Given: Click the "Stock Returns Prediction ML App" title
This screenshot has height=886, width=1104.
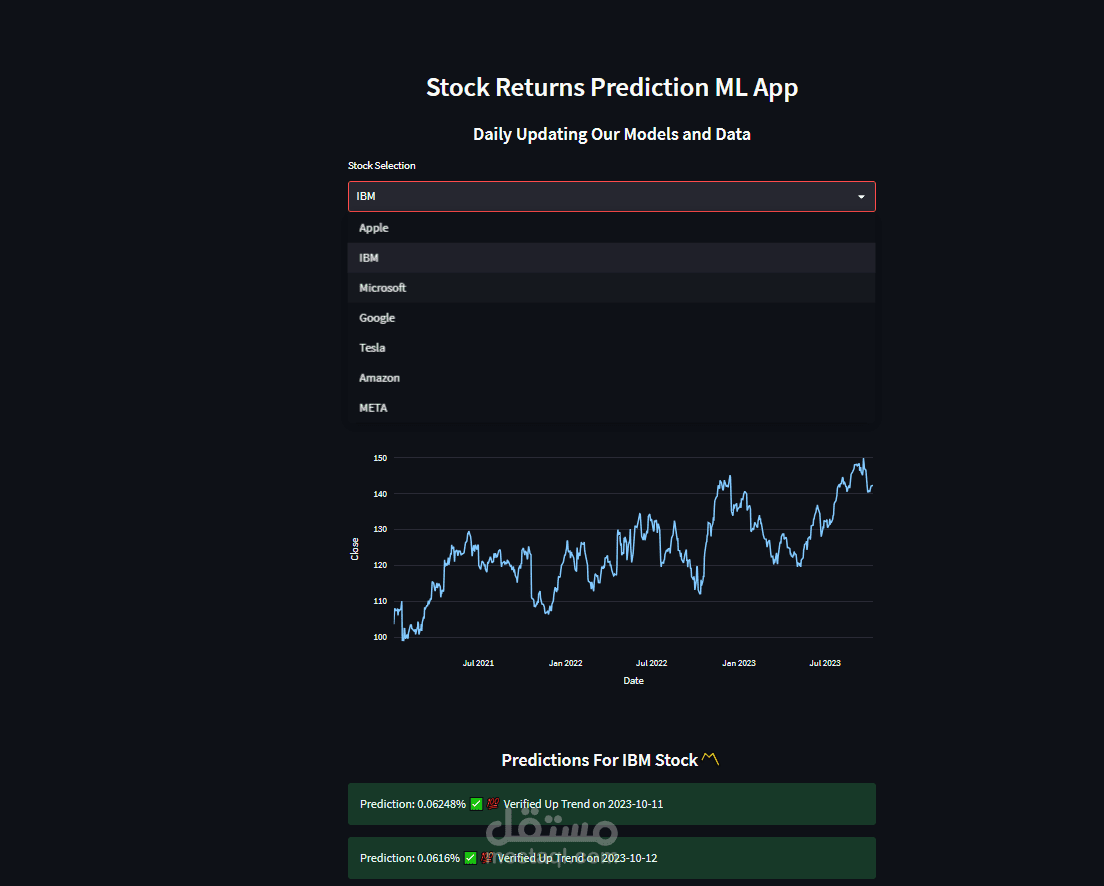Looking at the screenshot, I should click(612, 87).
